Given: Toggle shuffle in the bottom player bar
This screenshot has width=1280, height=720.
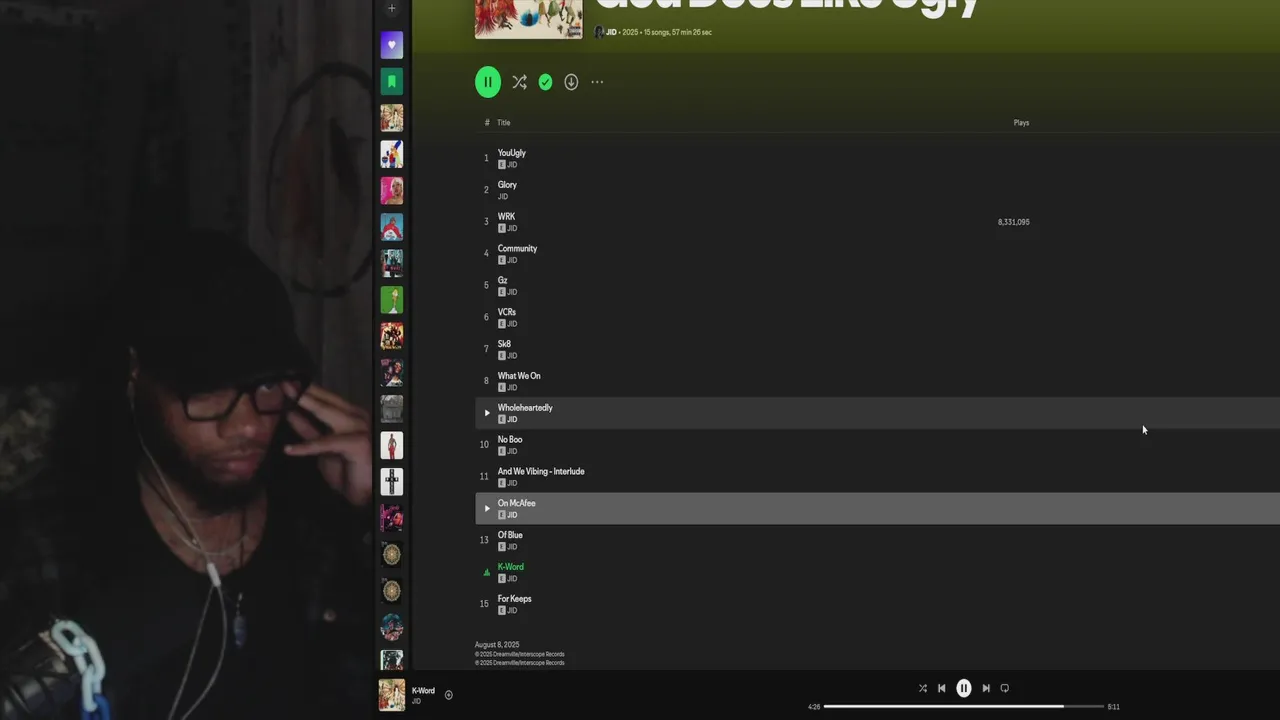Looking at the screenshot, I should point(922,688).
